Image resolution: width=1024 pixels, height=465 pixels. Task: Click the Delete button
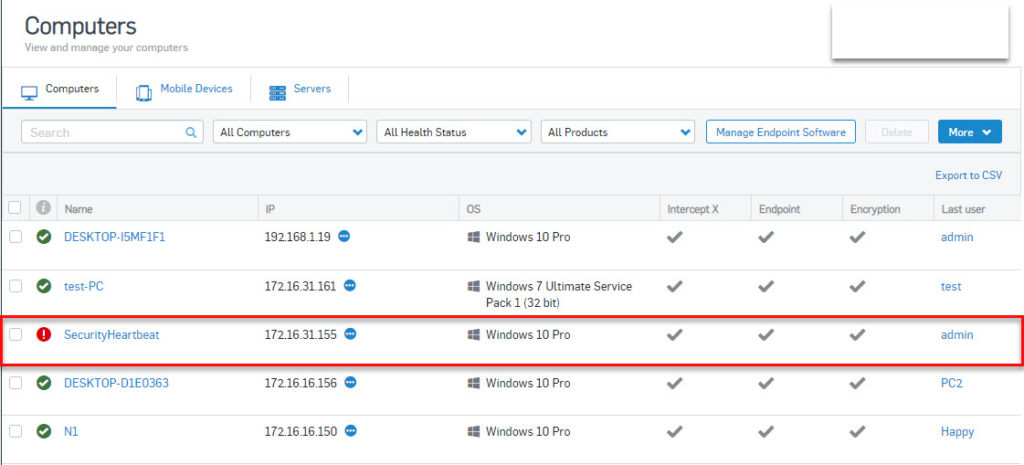(x=897, y=132)
